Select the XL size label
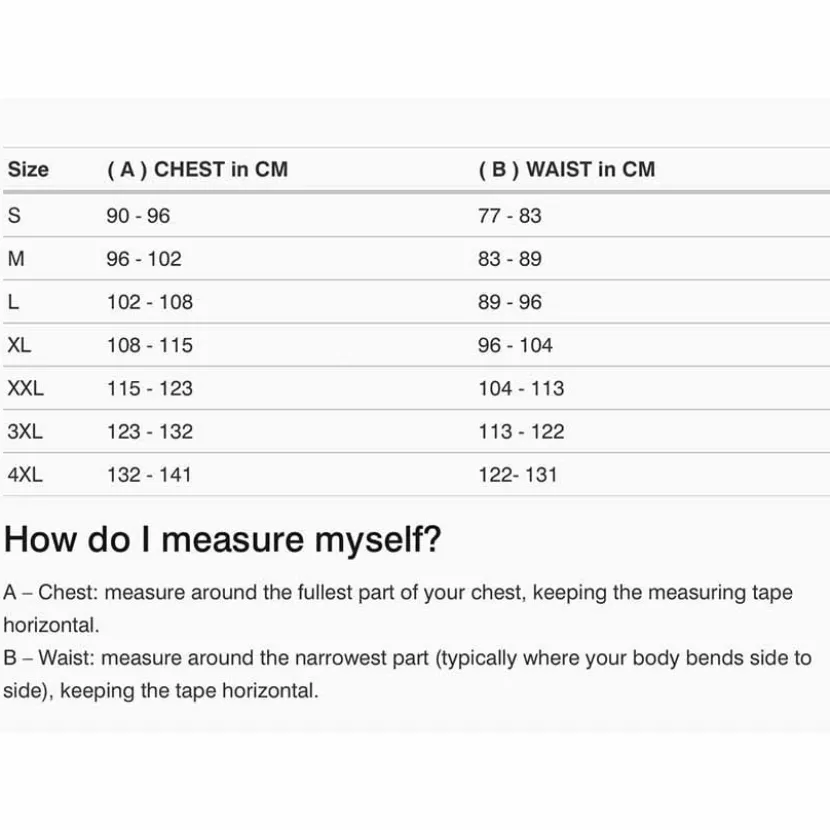This screenshot has width=830, height=830. (x=19, y=345)
